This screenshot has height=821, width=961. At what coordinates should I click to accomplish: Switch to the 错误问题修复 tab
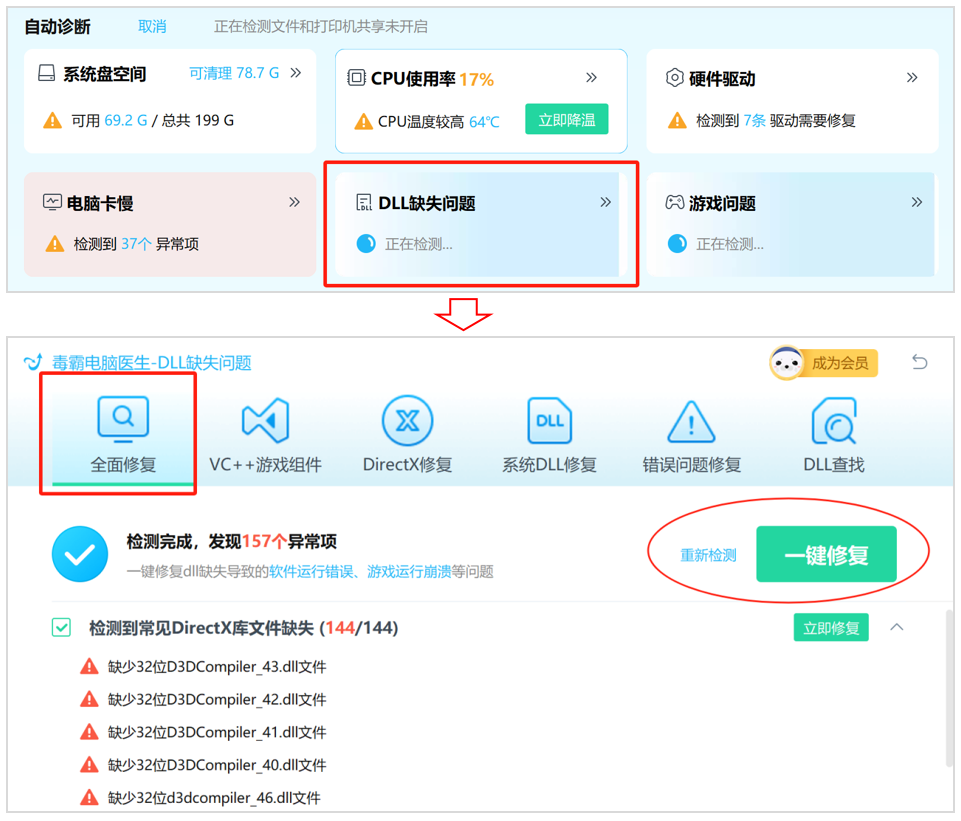pyautogui.click(x=690, y=432)
